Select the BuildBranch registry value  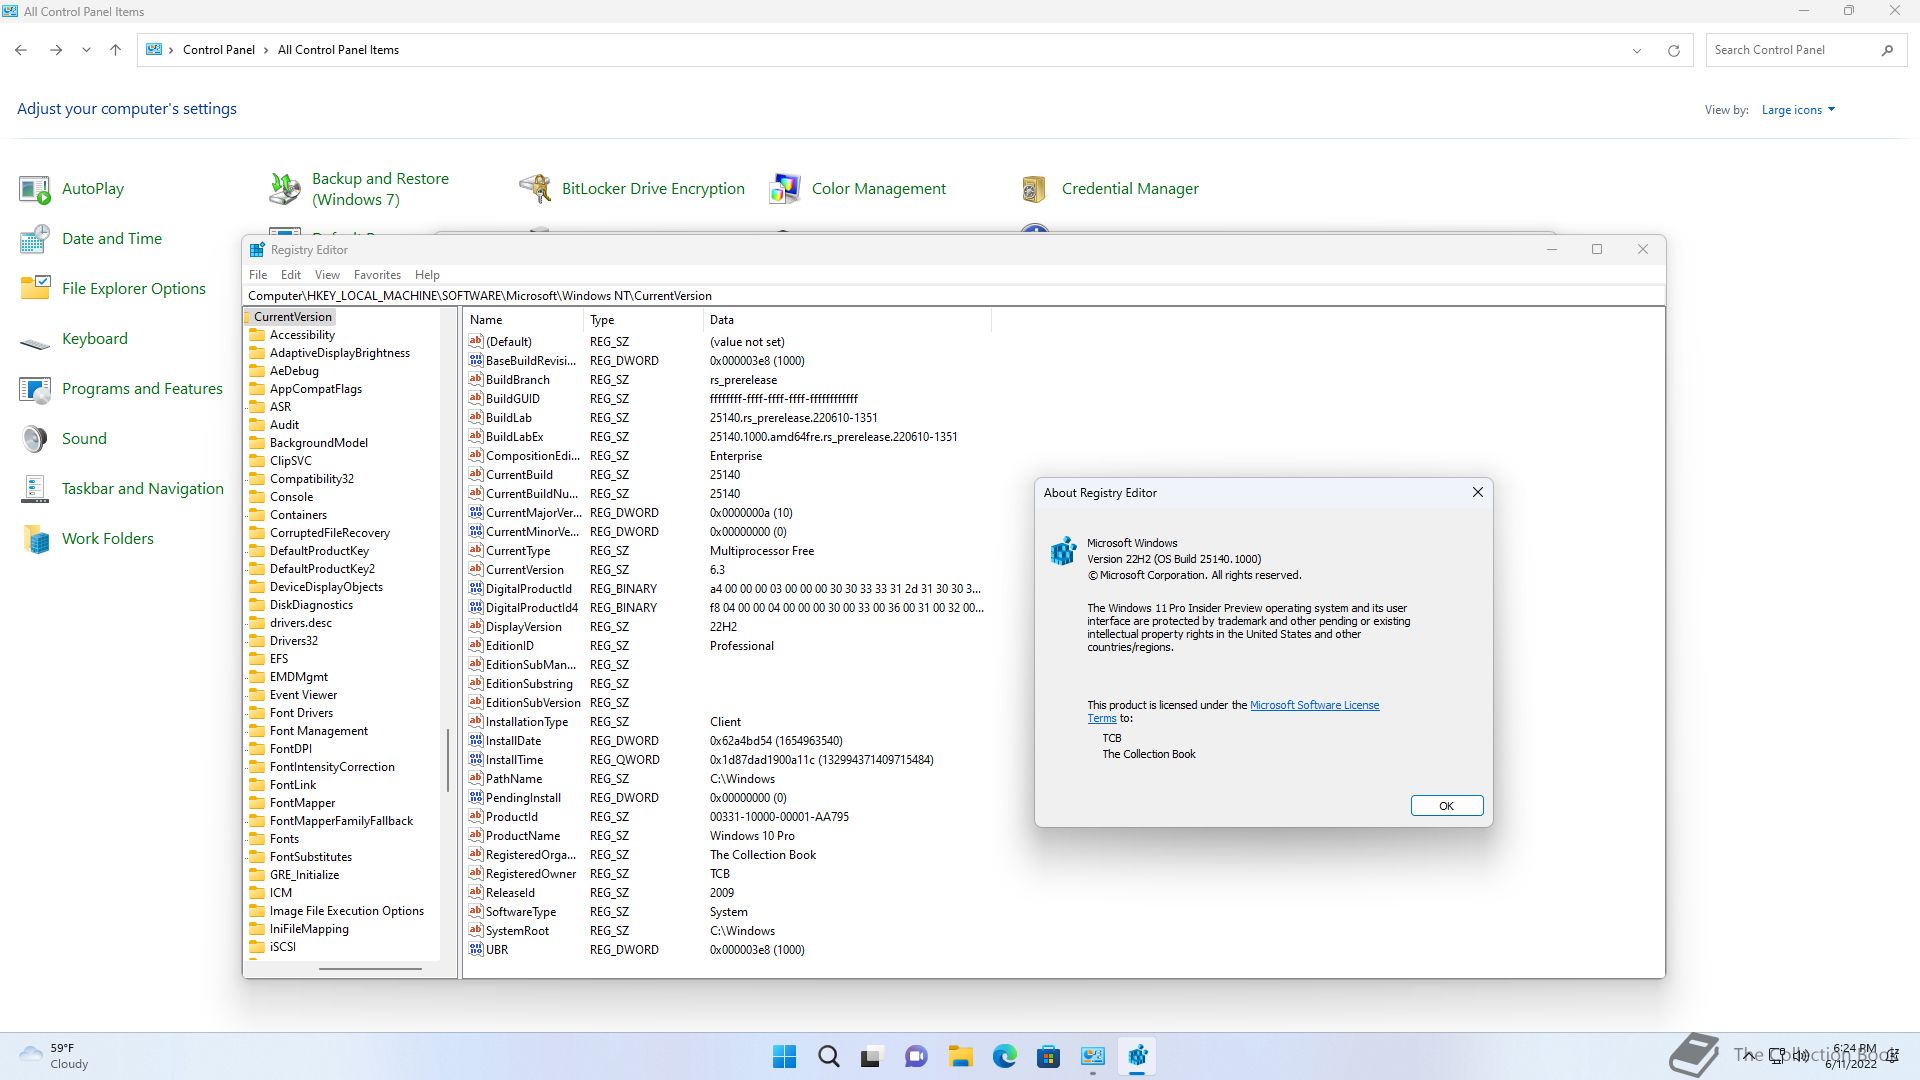point(517,380)
